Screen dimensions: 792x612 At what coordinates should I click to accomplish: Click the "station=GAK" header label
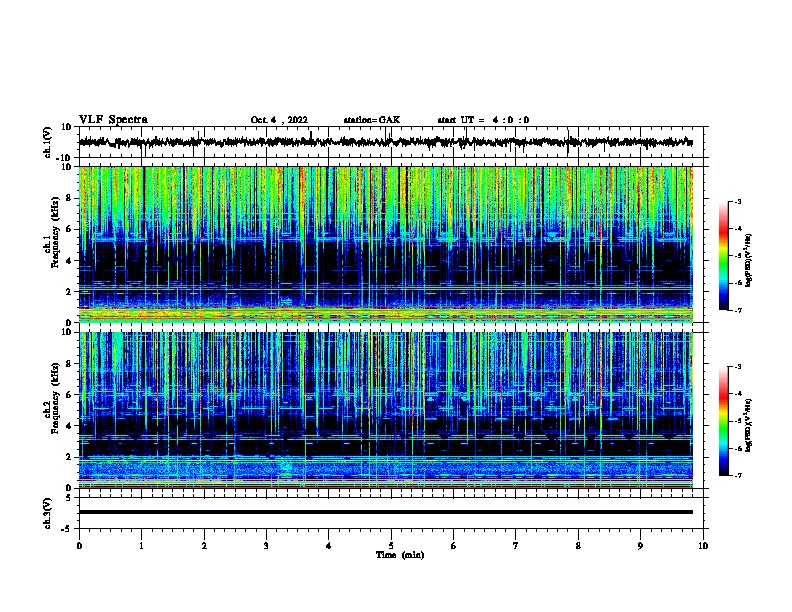(372, 120)
